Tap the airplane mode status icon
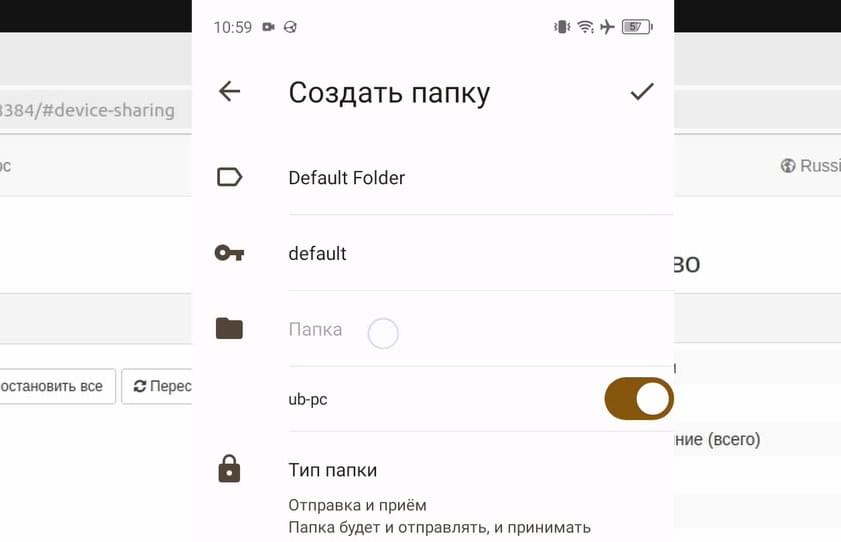This screenshot has width=841, height=542. click(x=607, y=27)
